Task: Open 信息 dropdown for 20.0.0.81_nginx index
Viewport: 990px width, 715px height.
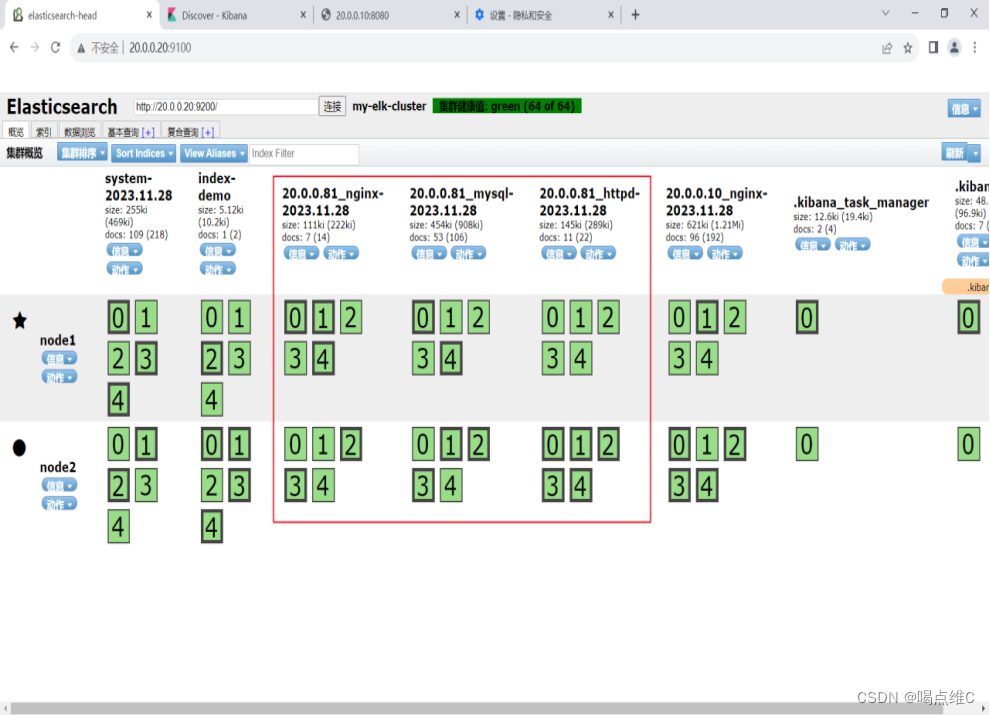Action: click(301, 253)
